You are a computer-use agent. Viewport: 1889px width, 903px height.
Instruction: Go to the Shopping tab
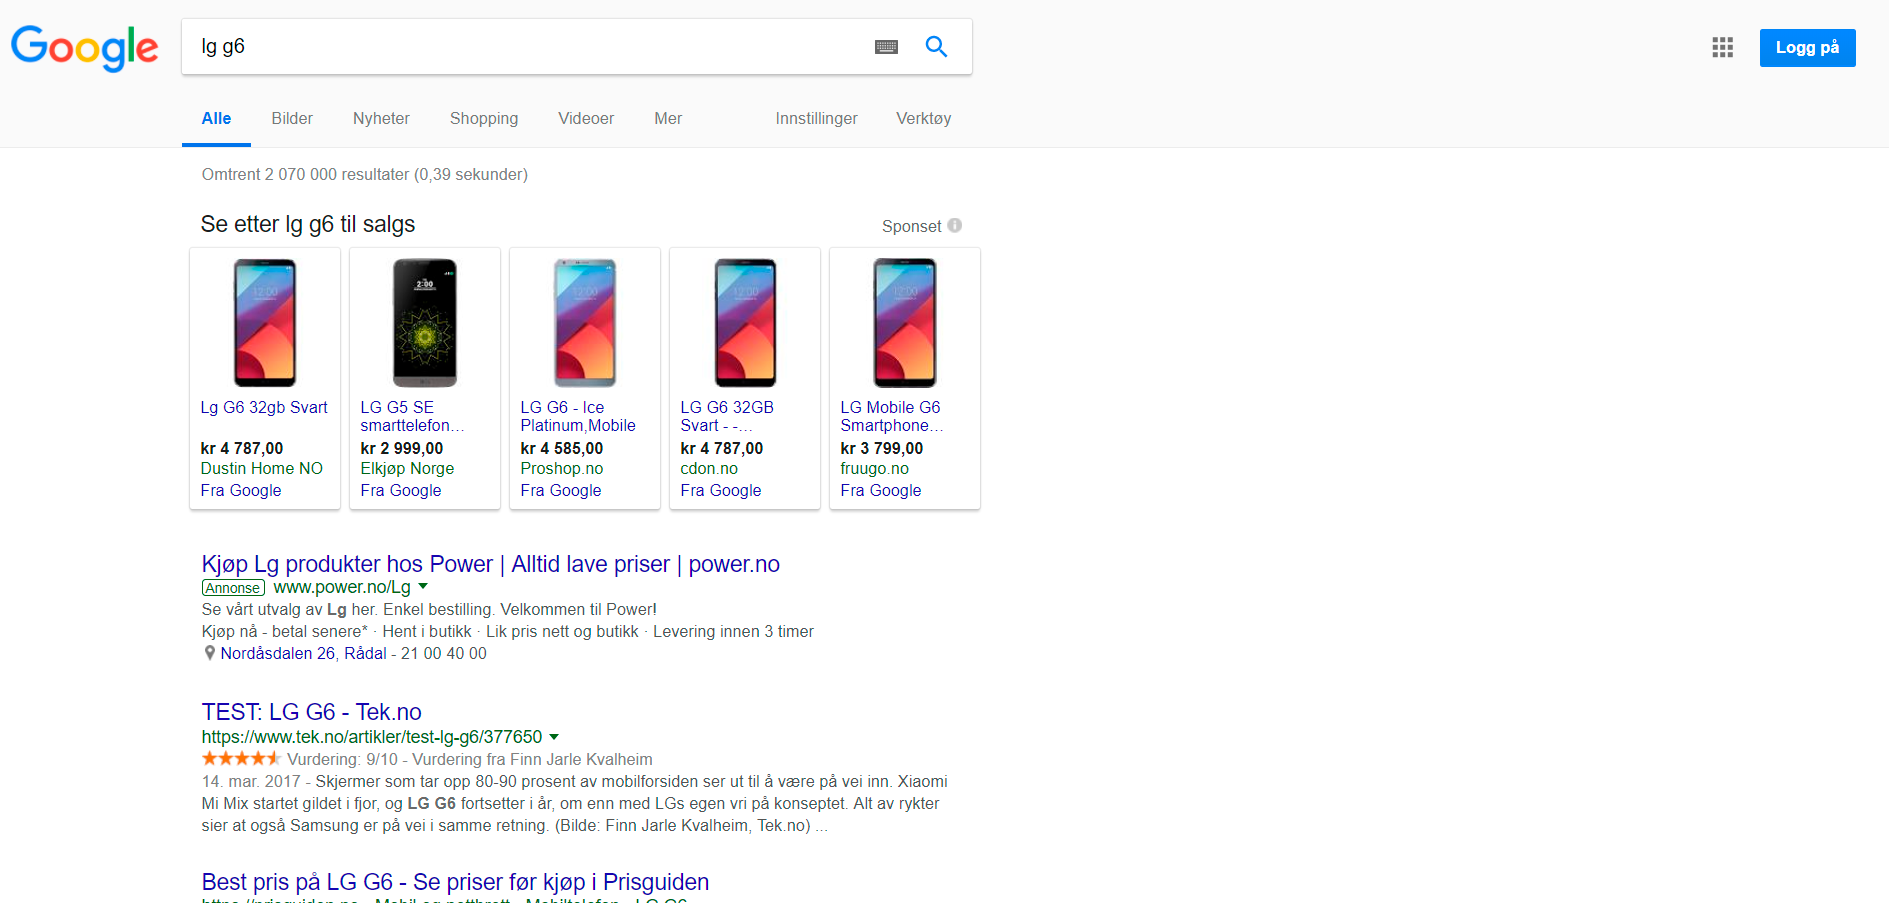484,118
